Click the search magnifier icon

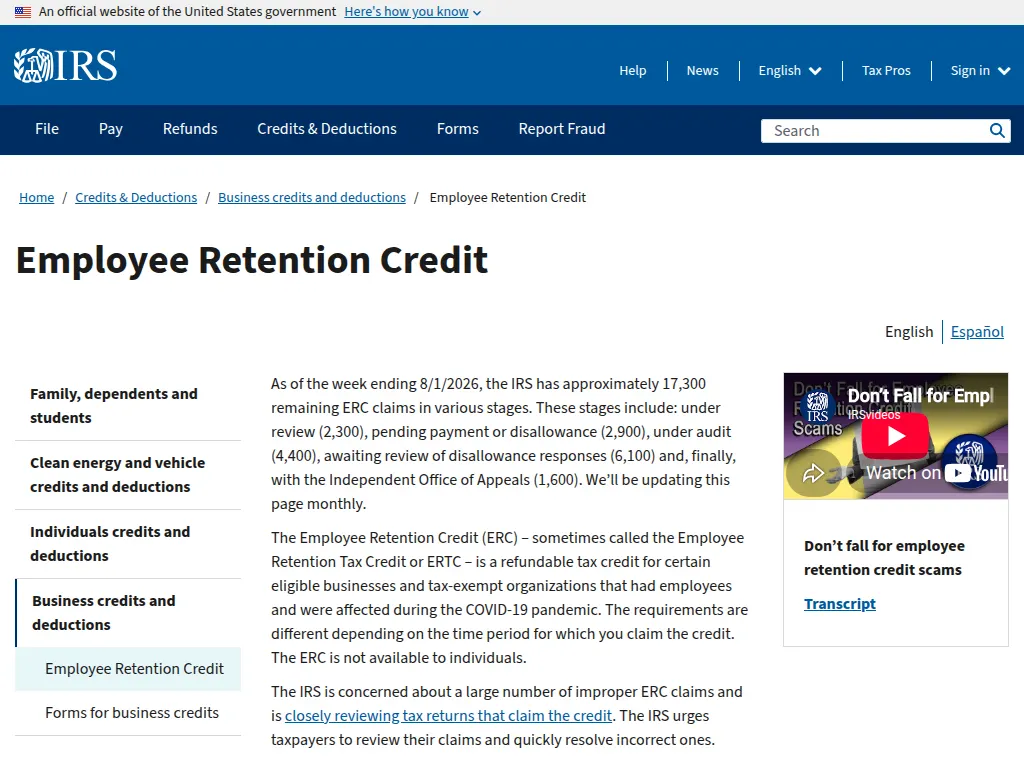coord(997,131)
